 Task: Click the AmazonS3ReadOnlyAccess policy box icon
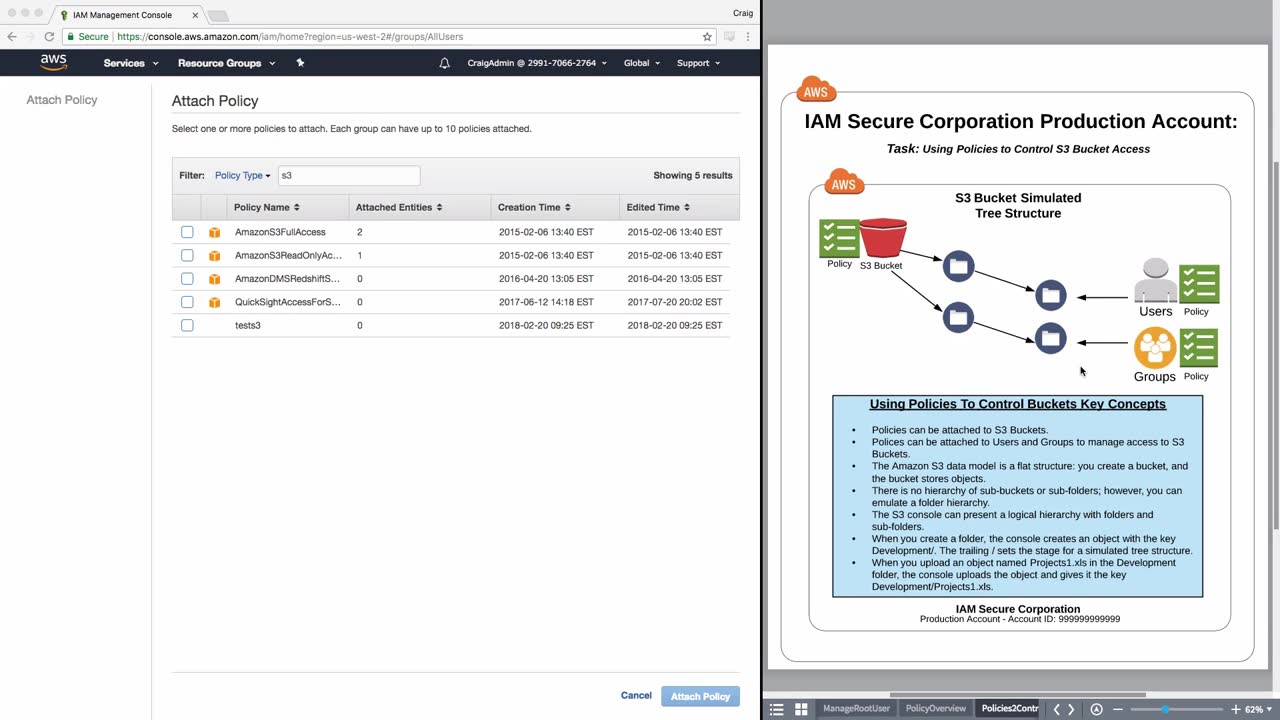(x=214, y=255)
